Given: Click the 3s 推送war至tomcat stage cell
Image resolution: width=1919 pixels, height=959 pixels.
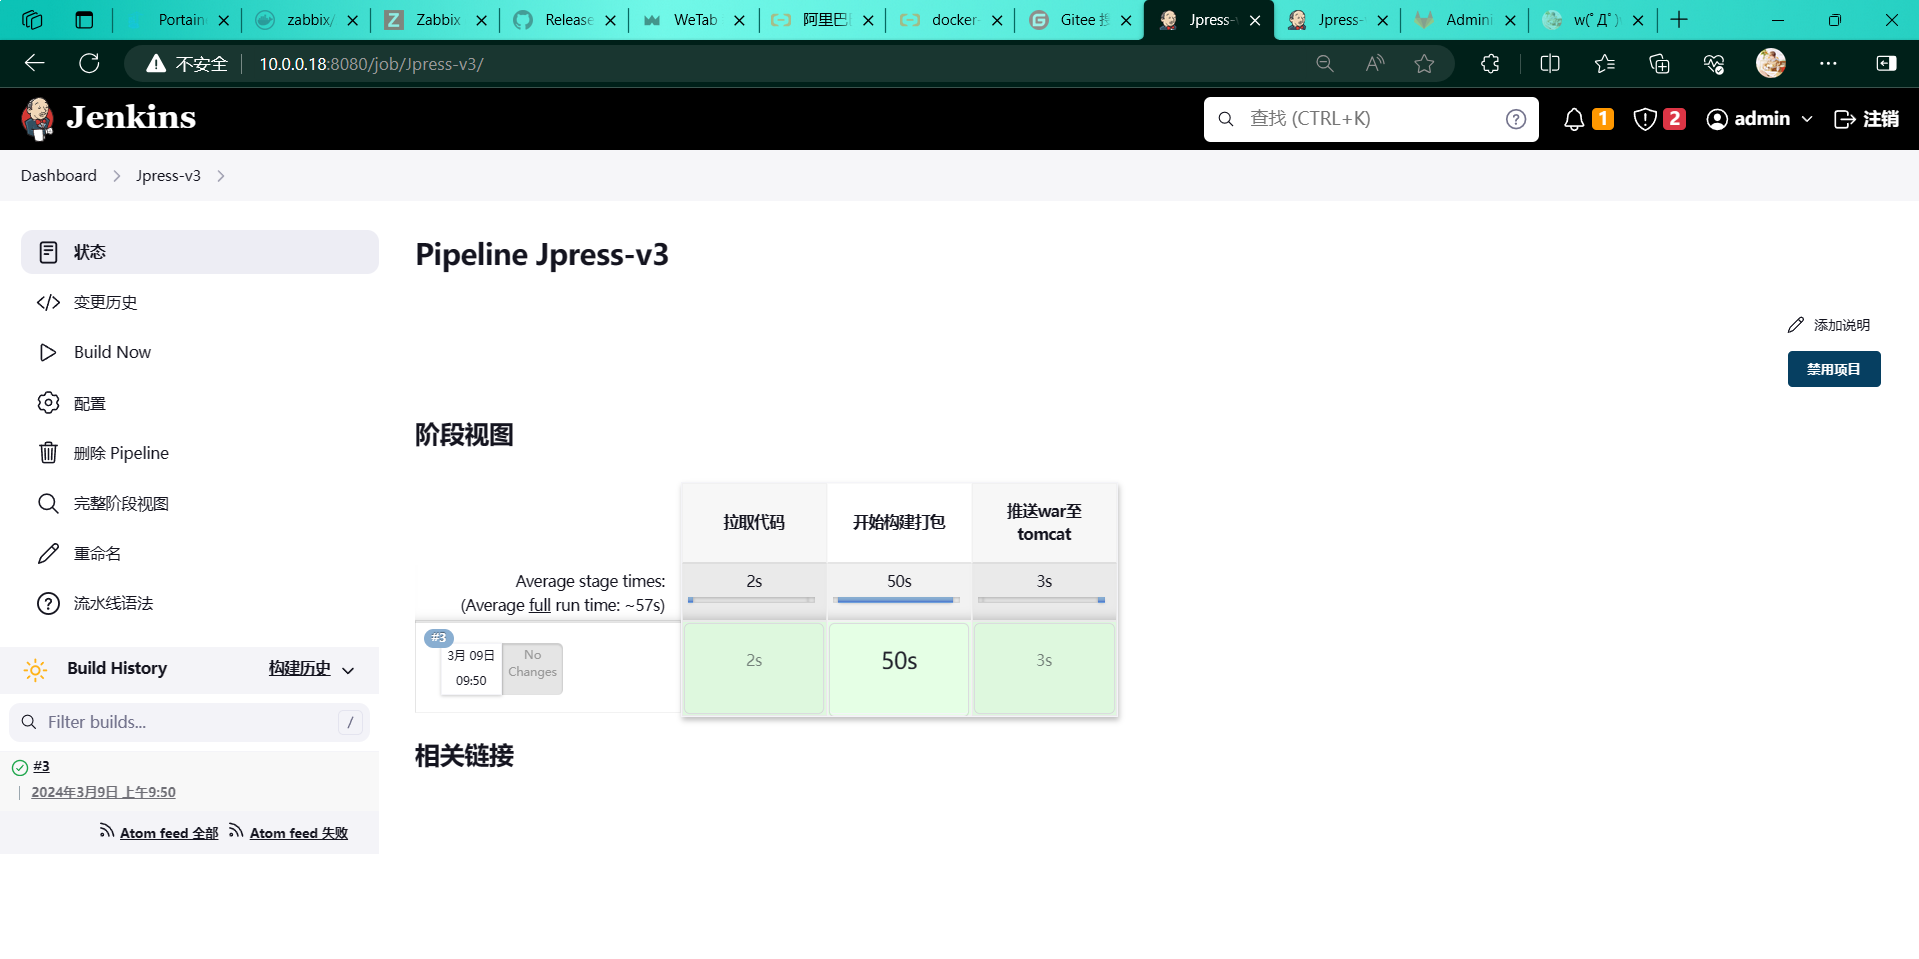Looking at the screenshot, I should [1044, 668].
